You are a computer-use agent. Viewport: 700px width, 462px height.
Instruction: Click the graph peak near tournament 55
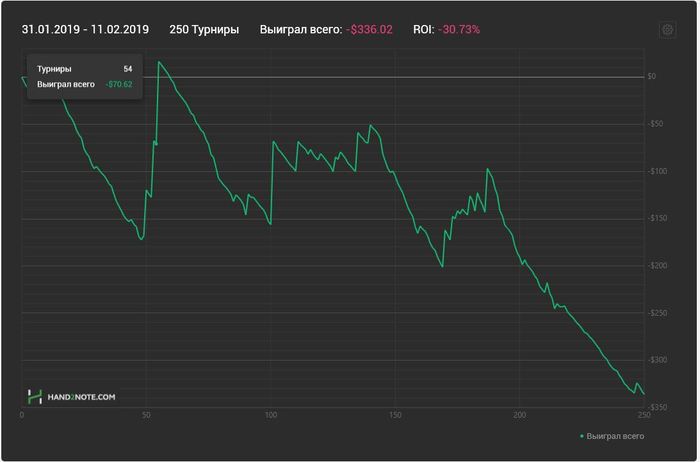159,62
